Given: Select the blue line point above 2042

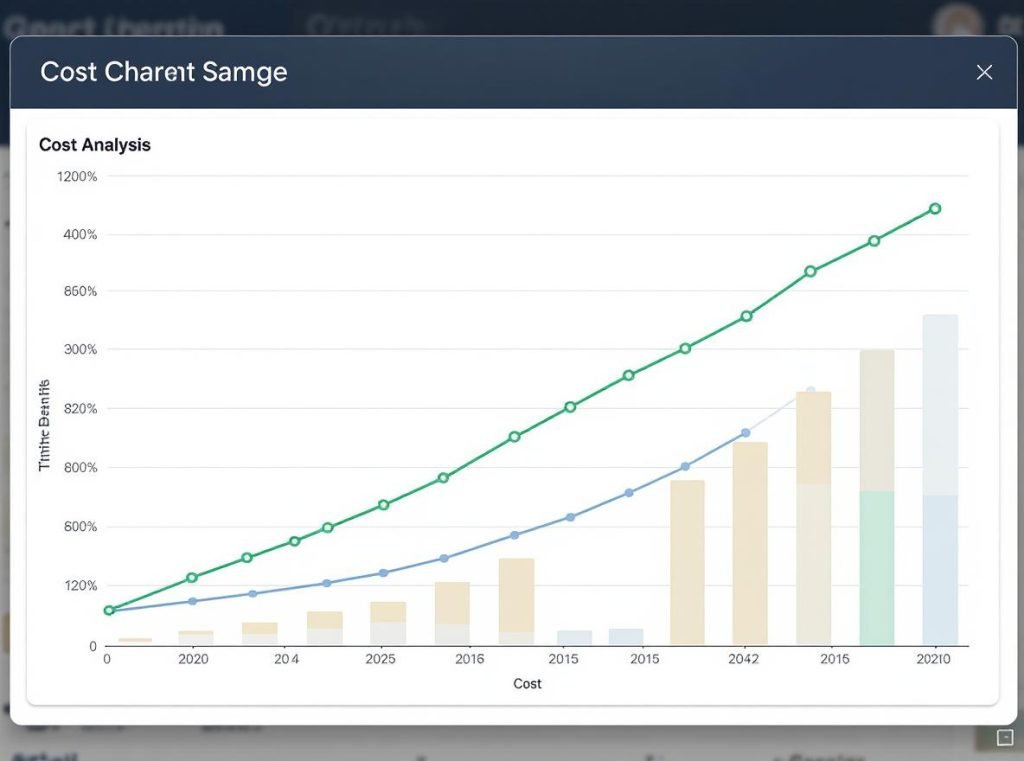Looking at the screenshot, I should click(x=745, y=433).
